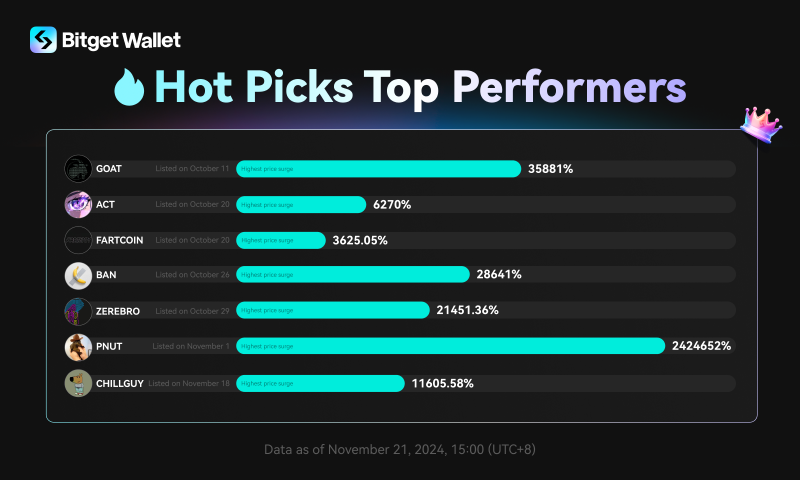
Task: Click the ZEREBRO token name label
Action: coord(118,311)
